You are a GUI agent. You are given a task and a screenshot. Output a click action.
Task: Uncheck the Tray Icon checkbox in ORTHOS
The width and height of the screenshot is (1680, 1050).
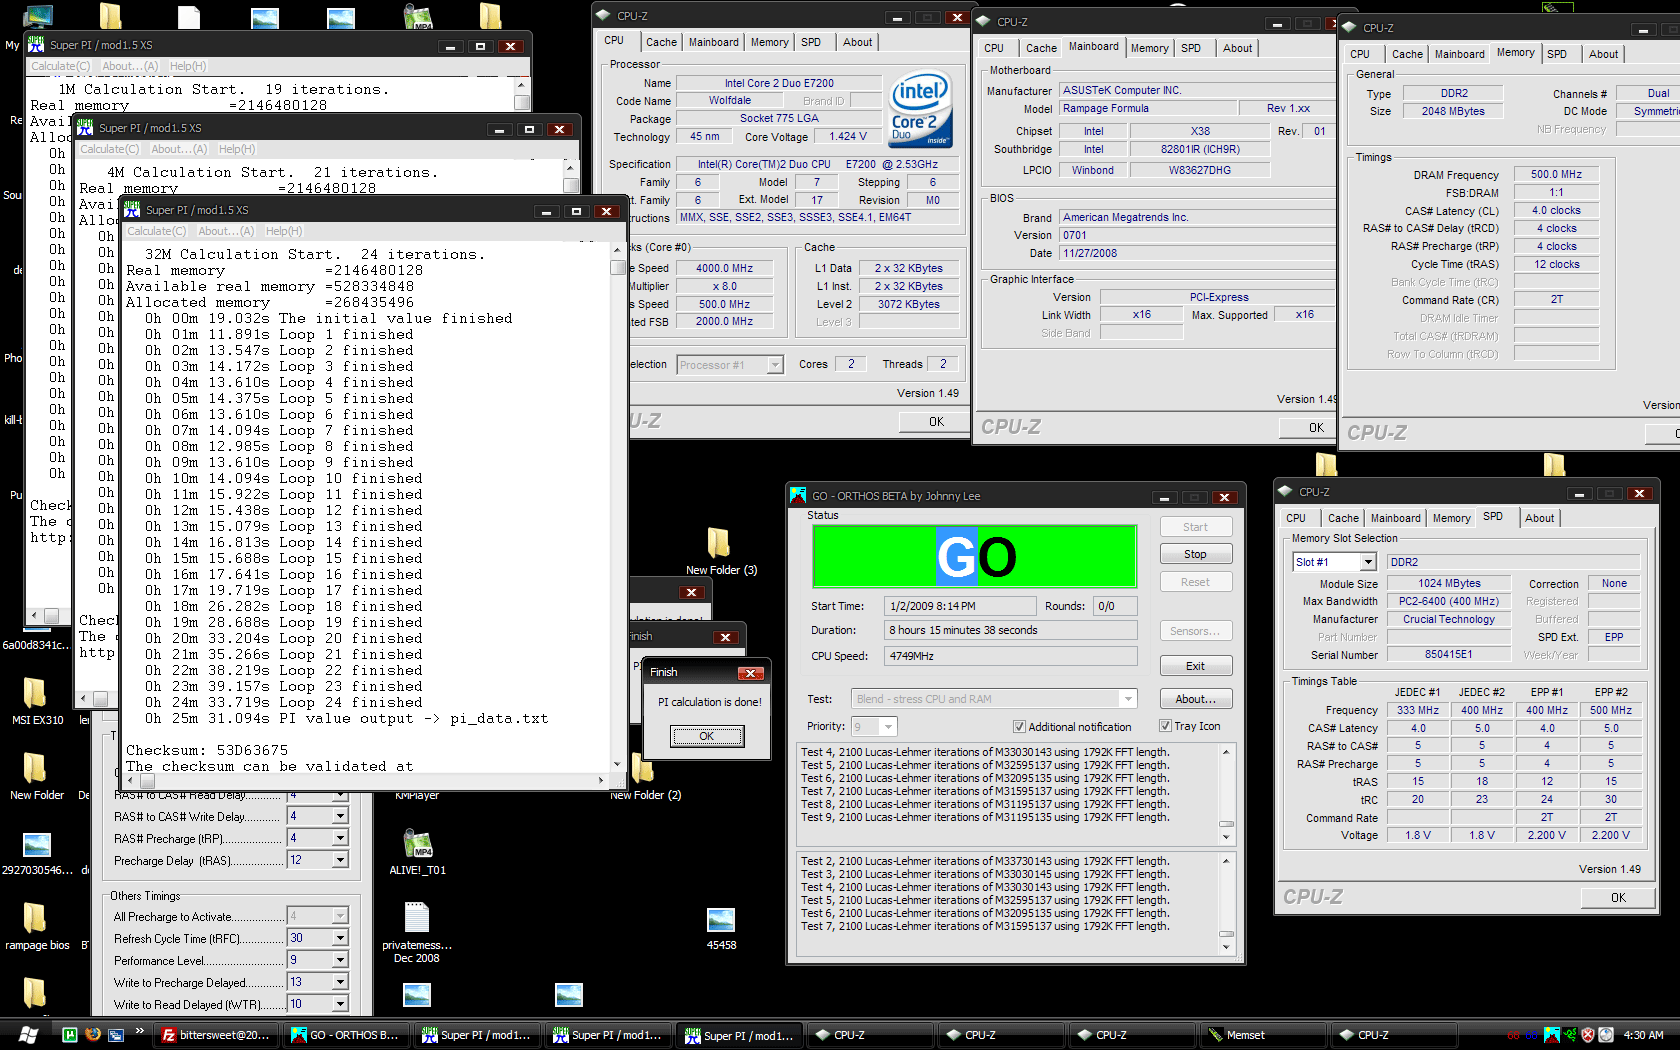coord(1165,726)
